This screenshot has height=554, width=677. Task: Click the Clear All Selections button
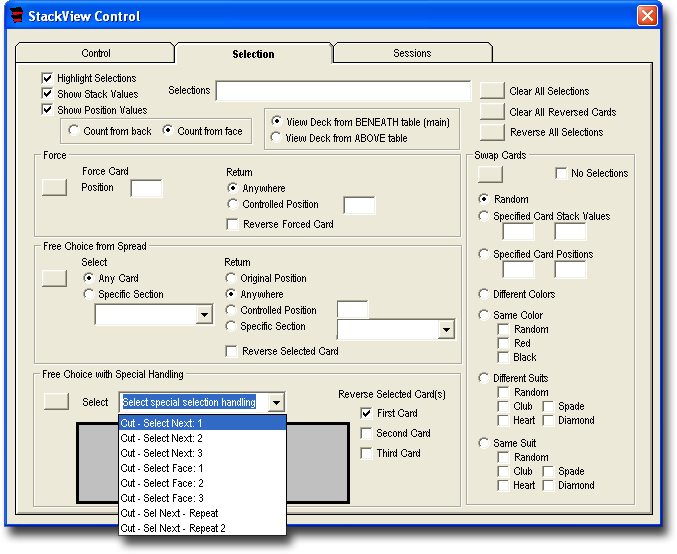492,91
